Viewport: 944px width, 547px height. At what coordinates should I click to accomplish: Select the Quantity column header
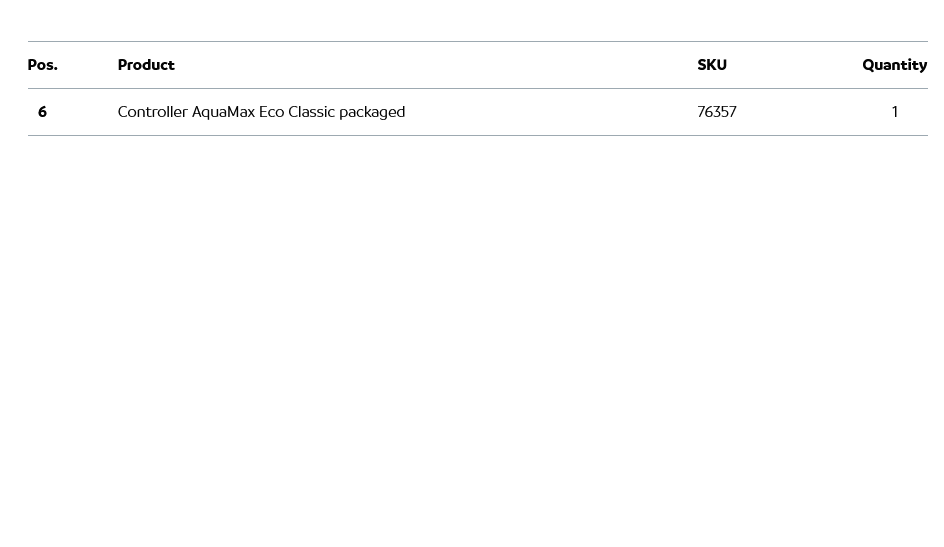(x=894, y=65)
